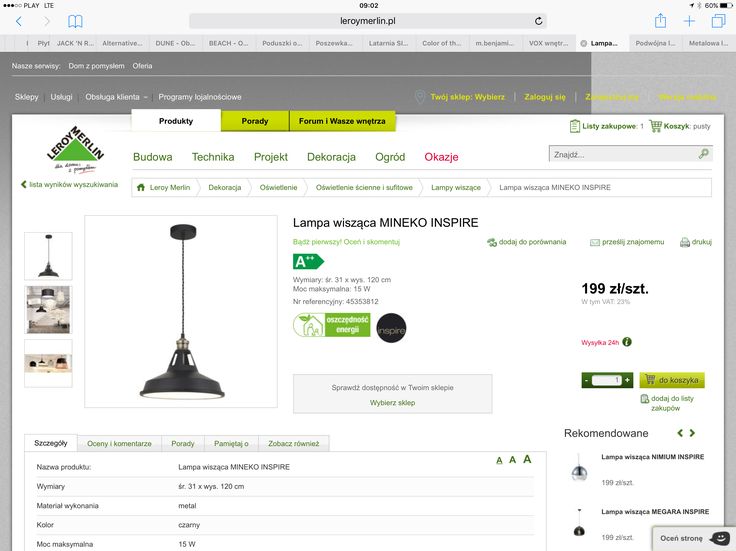The image size is (736, 551).
Task: Open the Forum i Wasze wnętrza tab
Action: tap(342, 121)
